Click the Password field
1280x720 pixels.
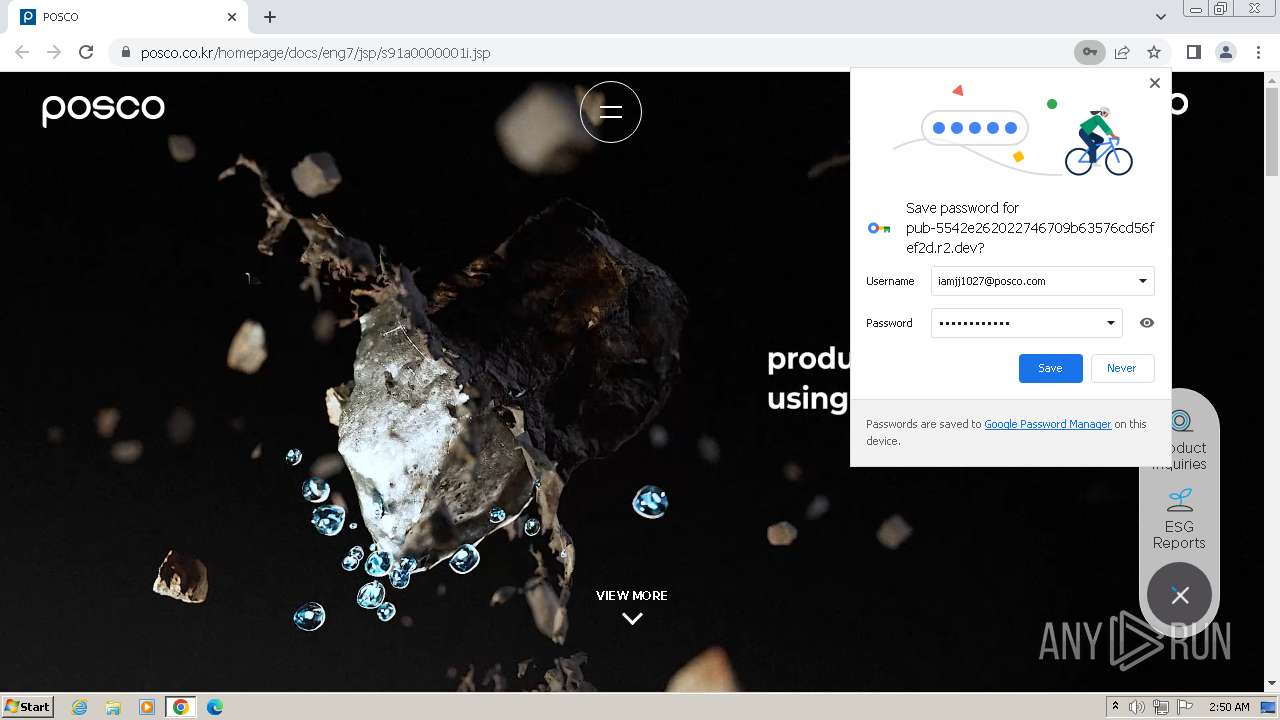pyautogui.click(x=1026, y=323)
